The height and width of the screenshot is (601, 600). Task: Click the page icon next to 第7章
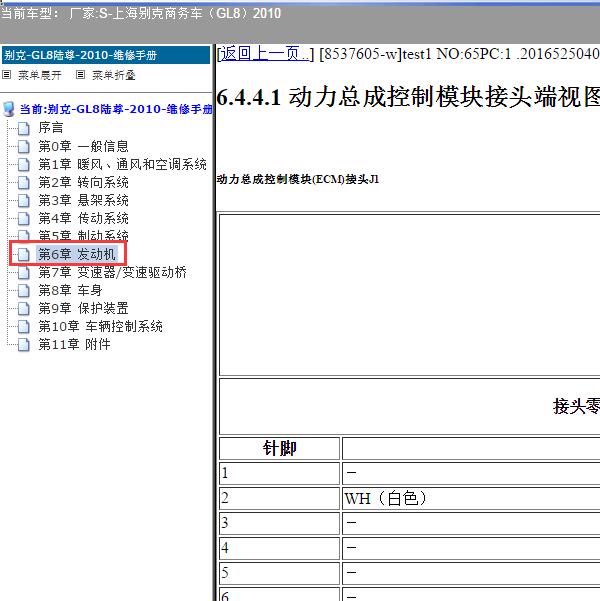click(x=24, y=273)
